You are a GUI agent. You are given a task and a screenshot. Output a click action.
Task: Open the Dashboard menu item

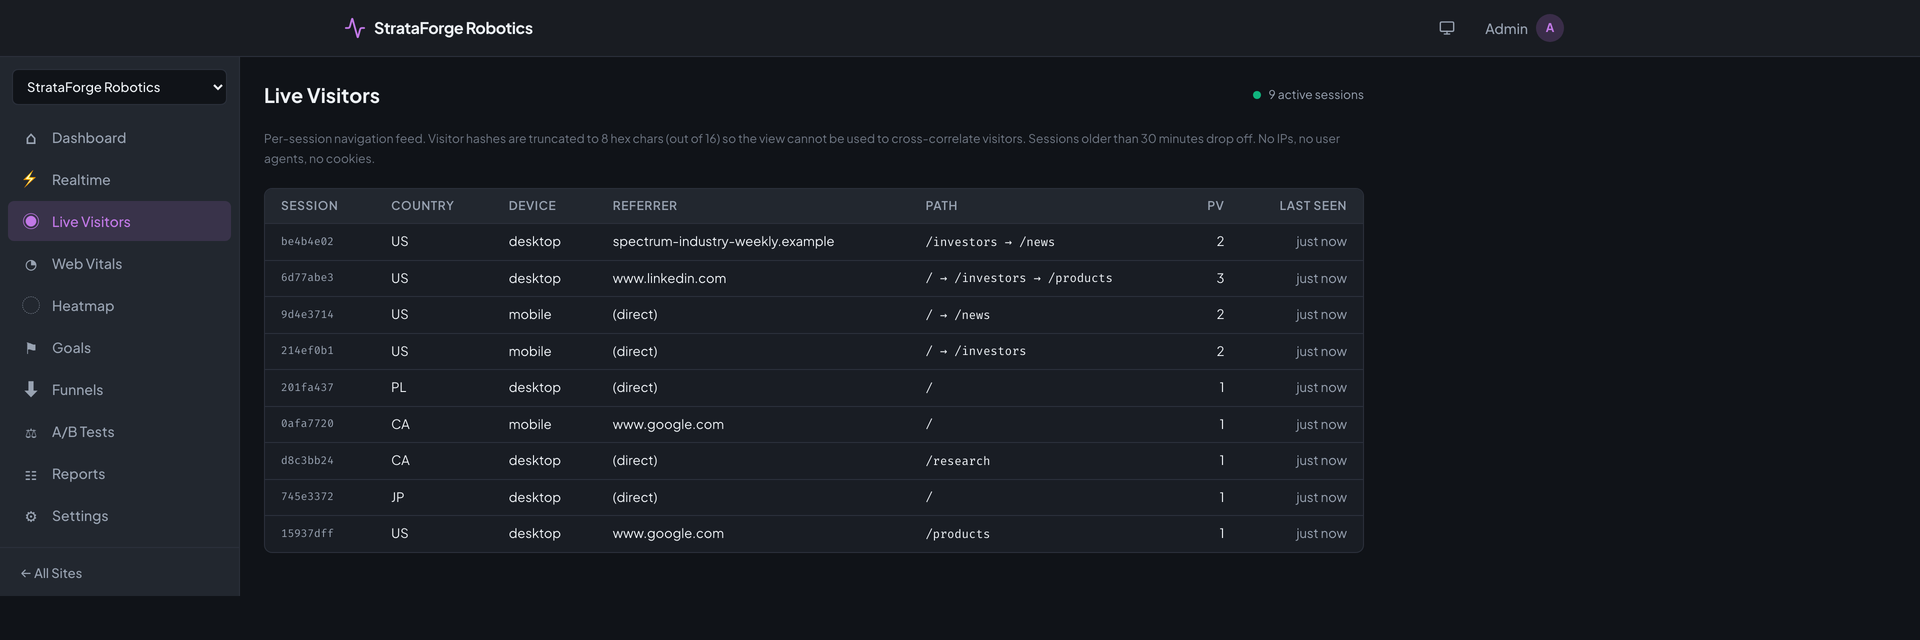pos(119,138)
